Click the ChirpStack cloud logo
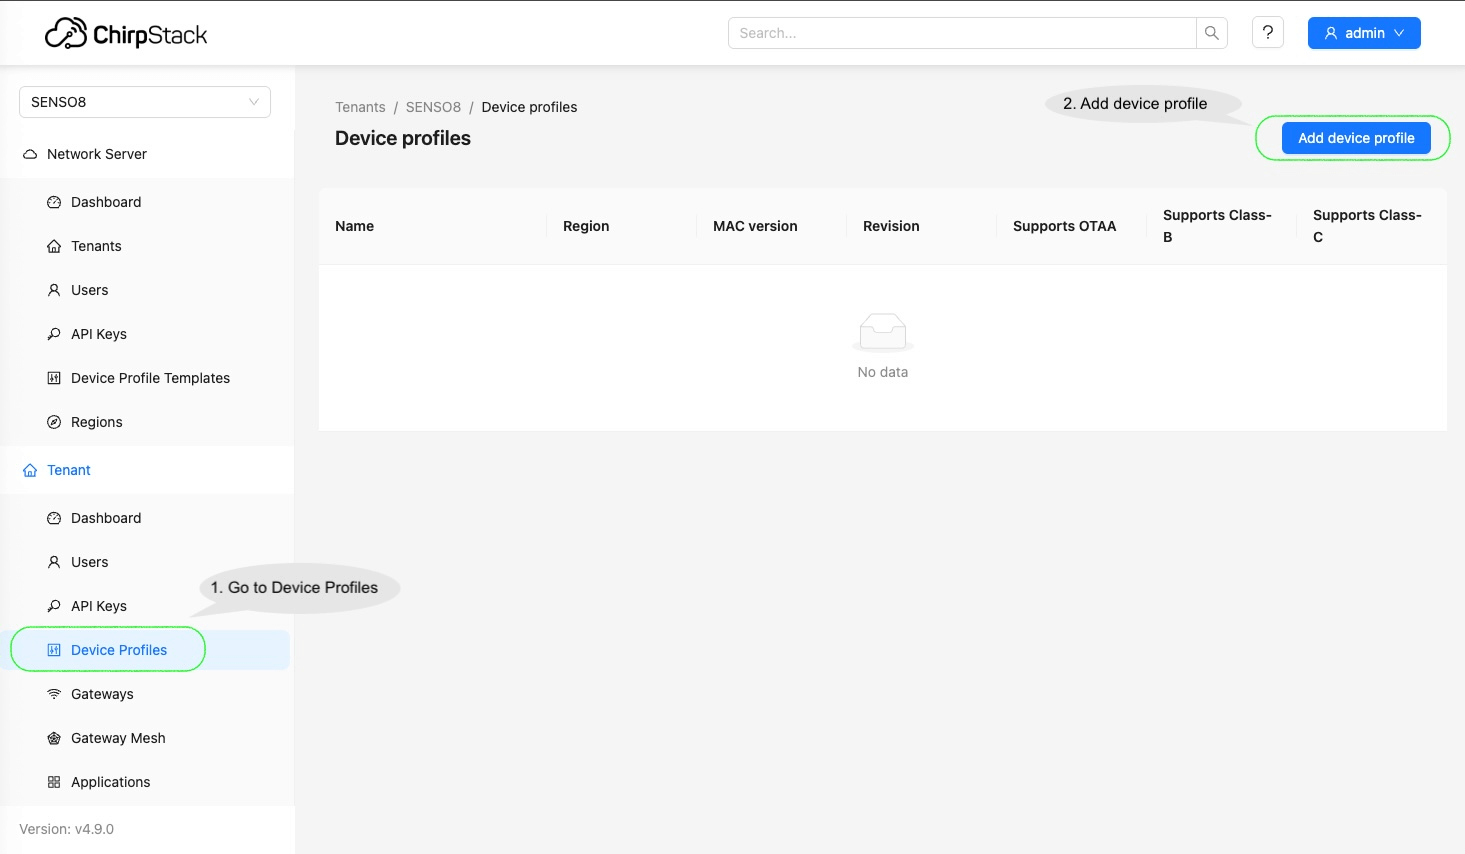The height and width of the screenshot is (854, 1465). (x=66, y=34)
